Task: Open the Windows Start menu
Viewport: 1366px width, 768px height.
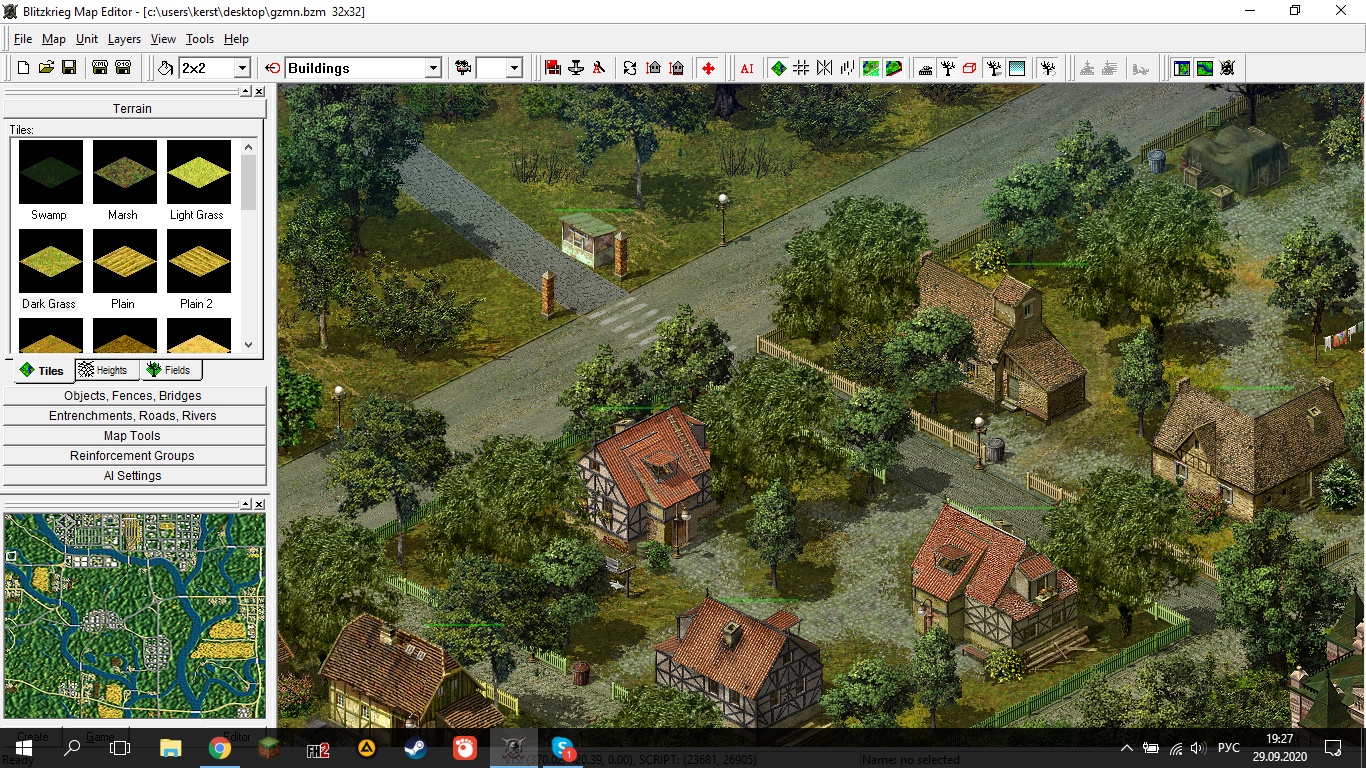Action: [x=23, y=748]
